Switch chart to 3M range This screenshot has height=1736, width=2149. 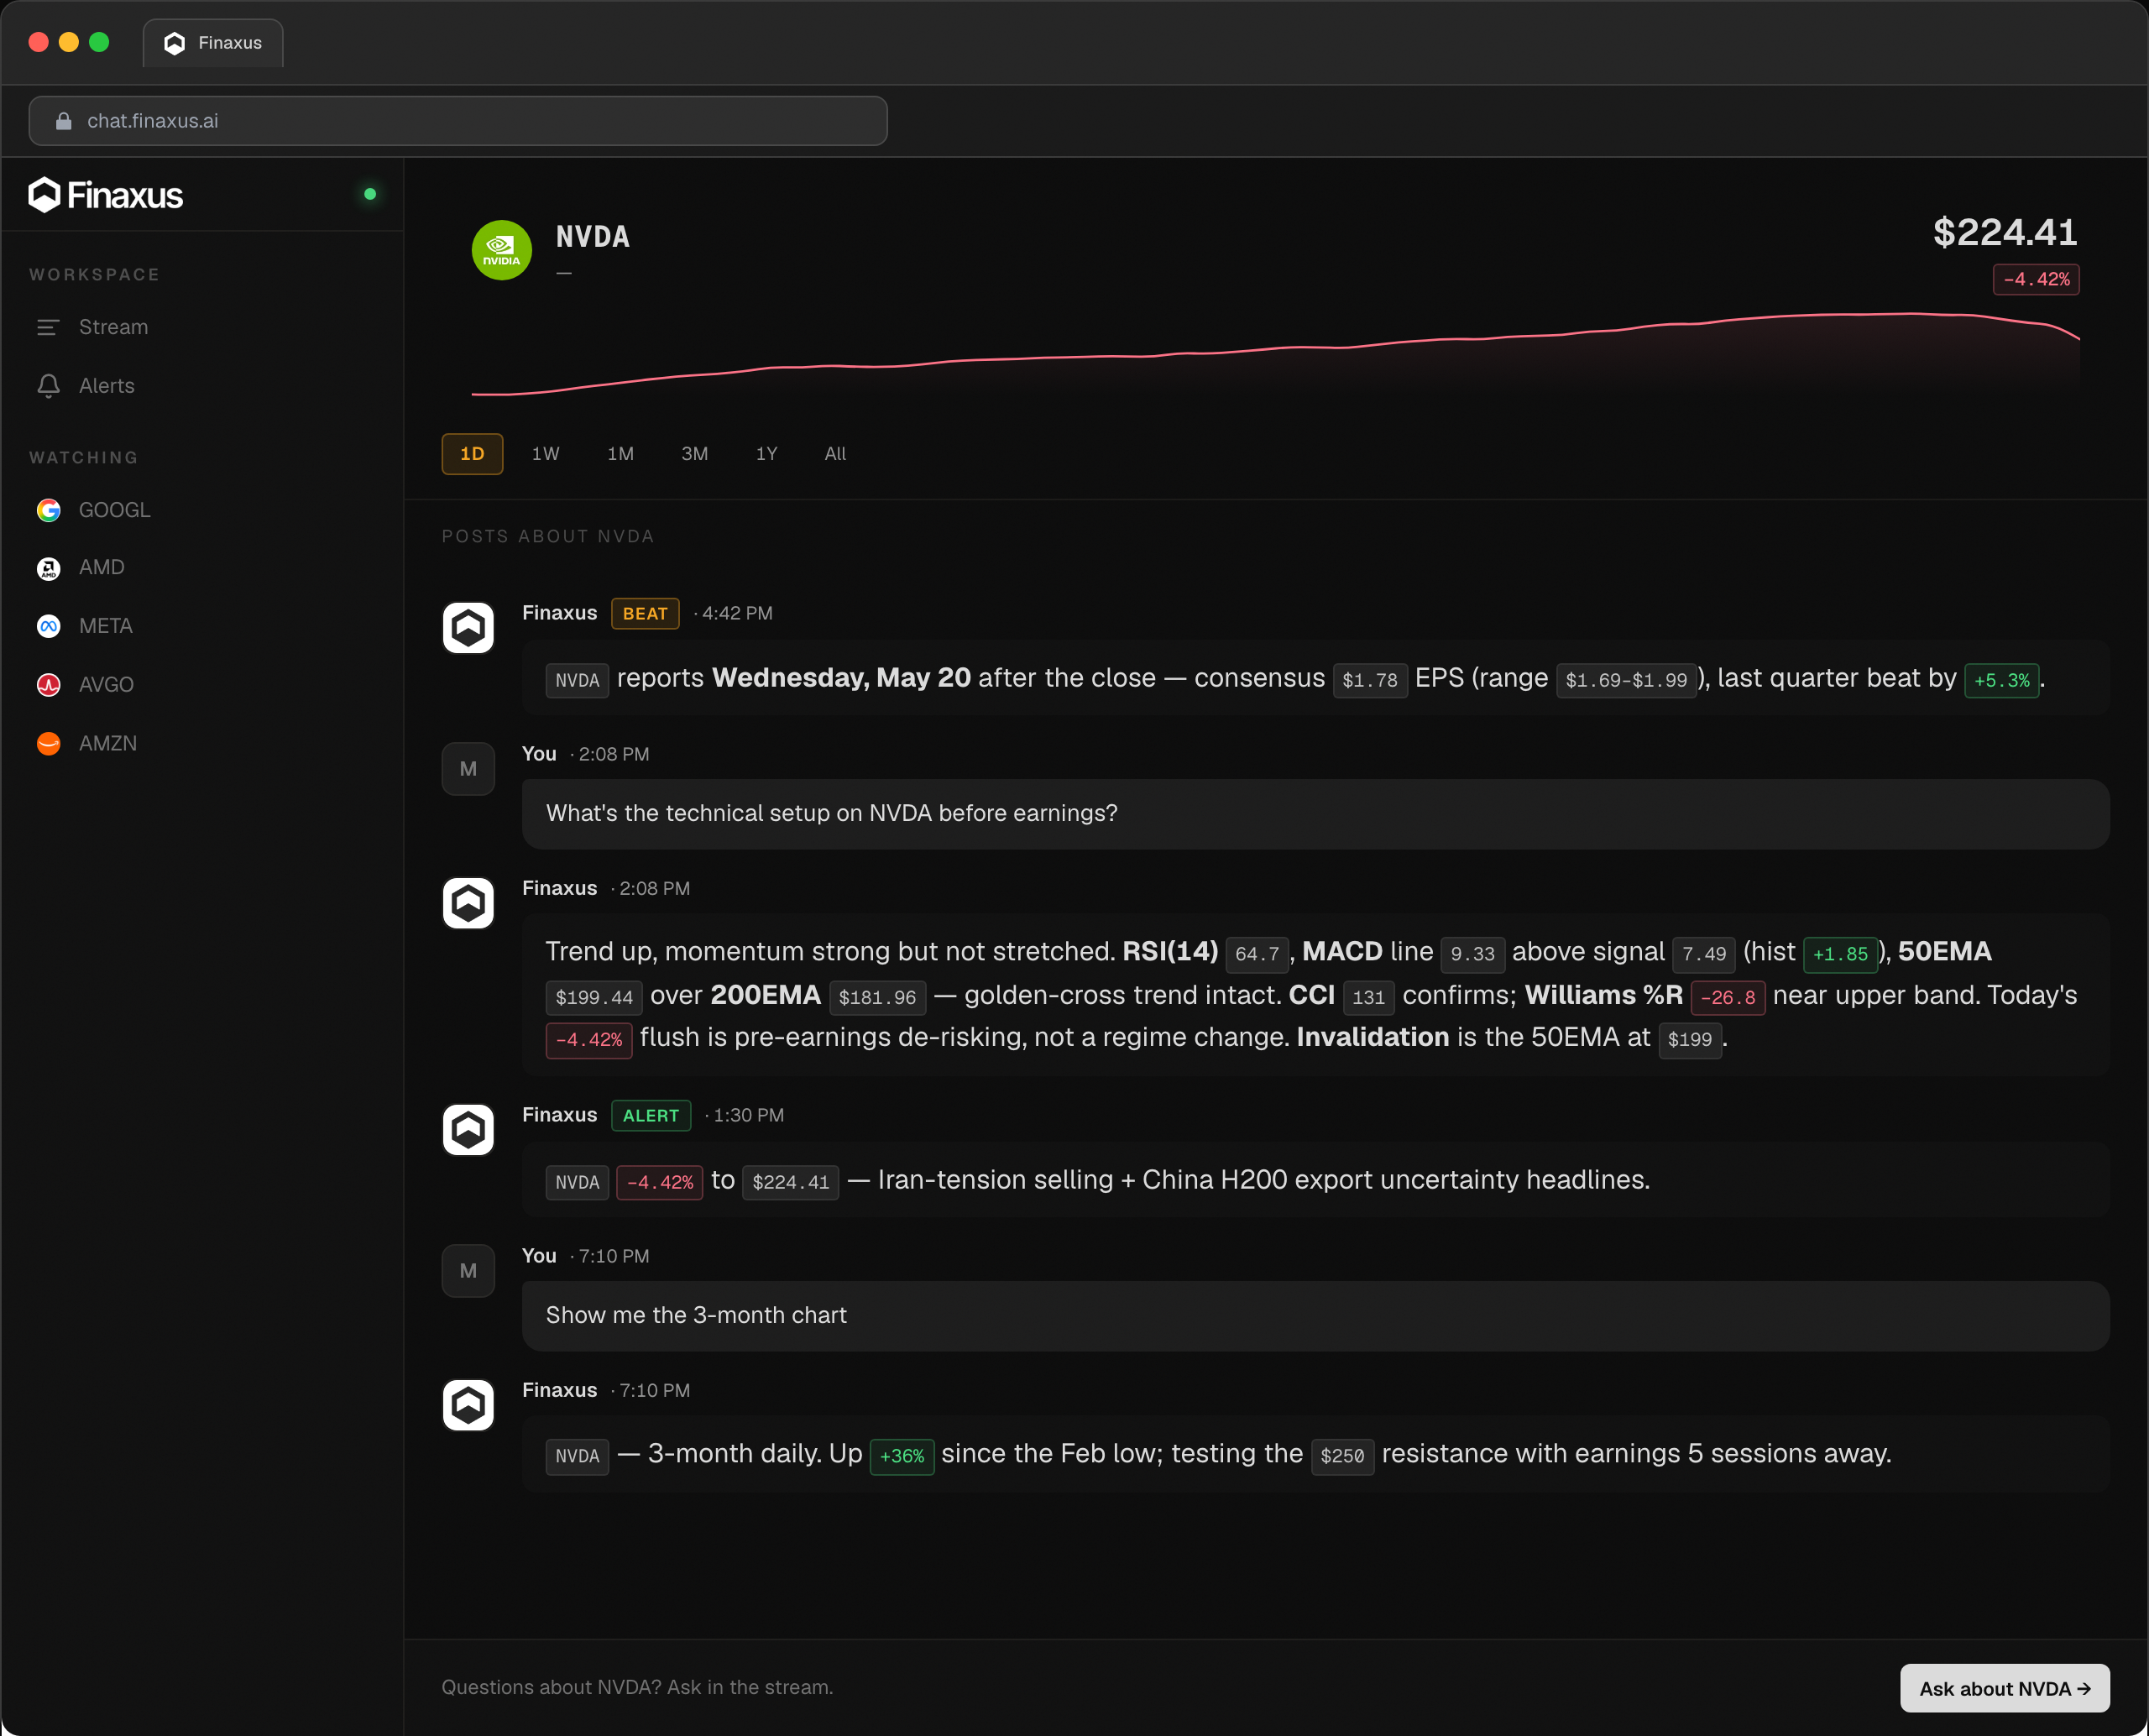[x=694, y=454]
